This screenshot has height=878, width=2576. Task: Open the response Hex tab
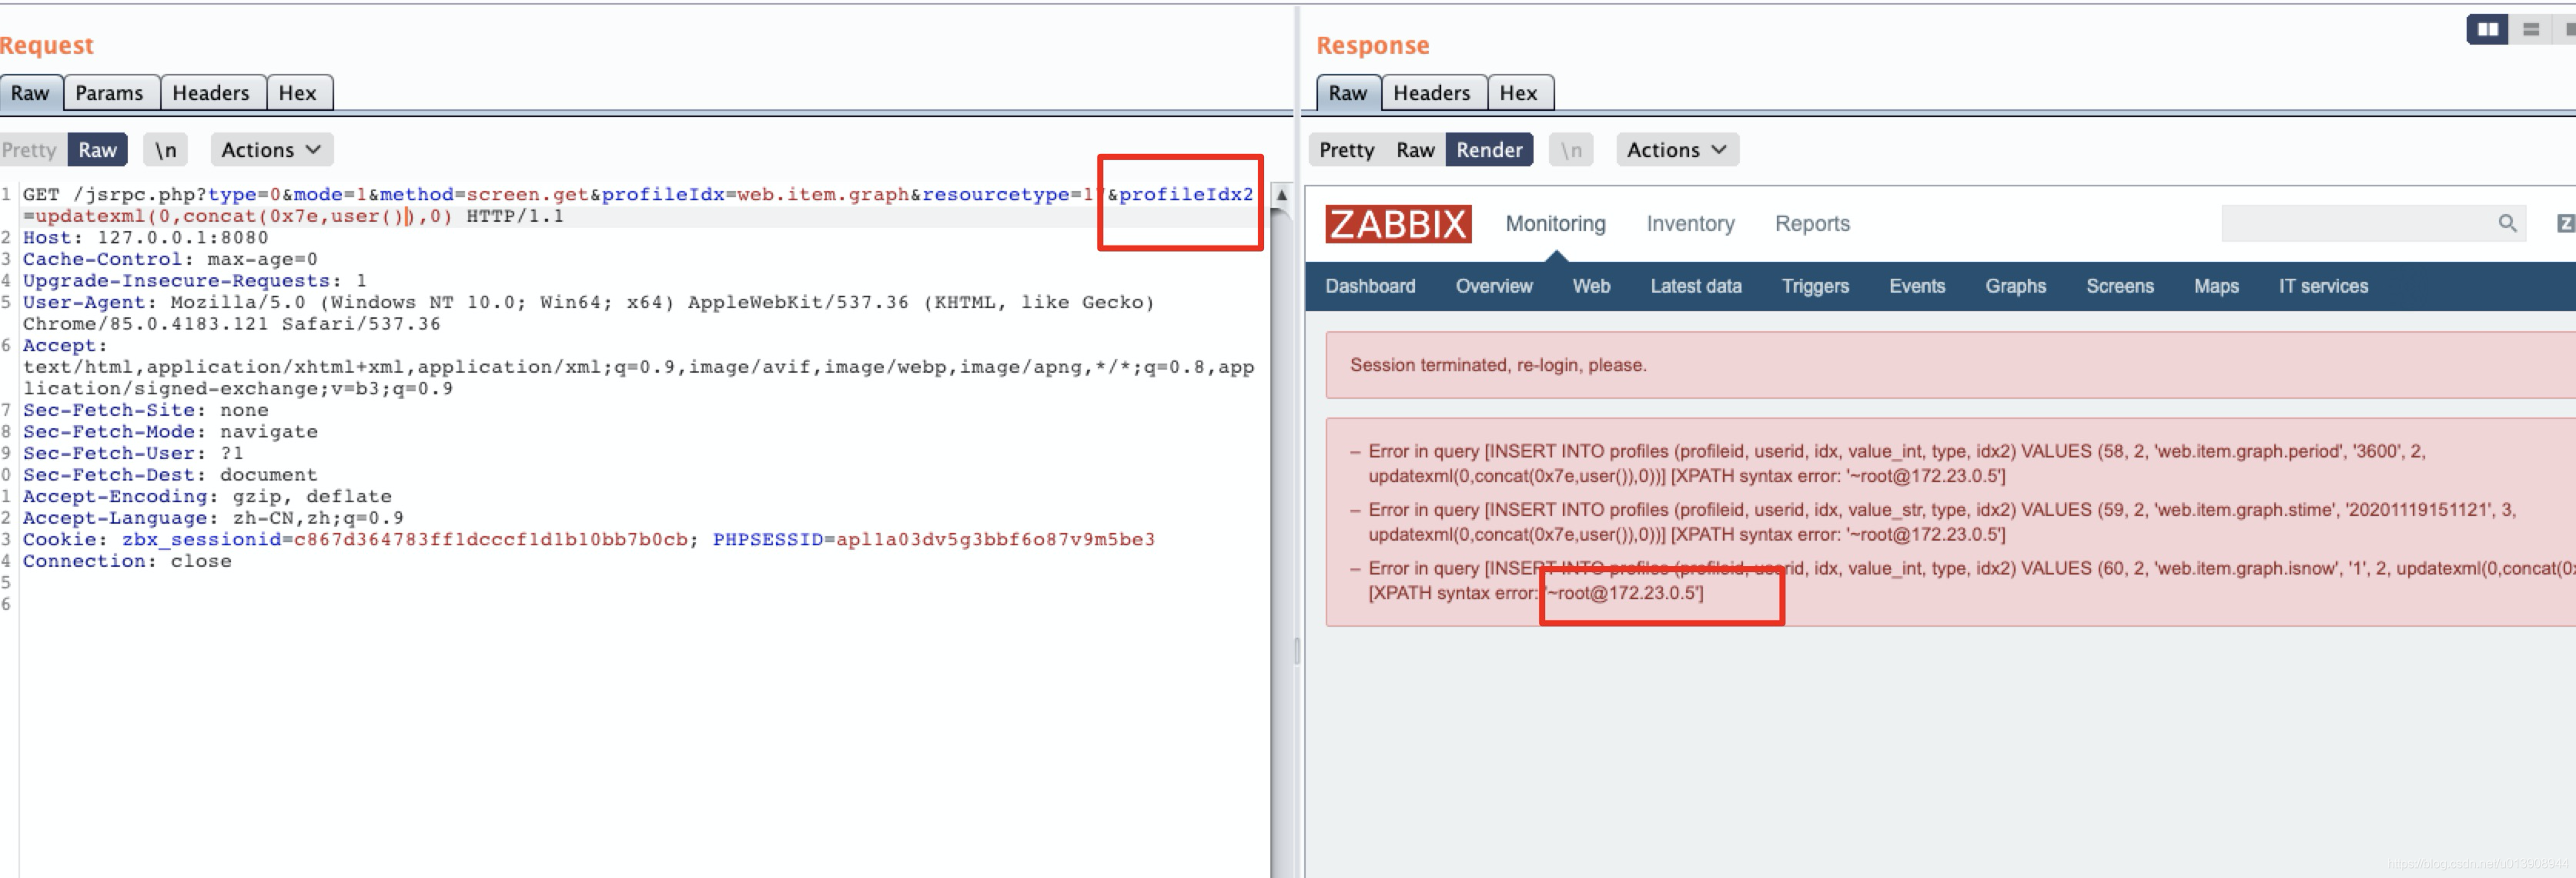1518,93
